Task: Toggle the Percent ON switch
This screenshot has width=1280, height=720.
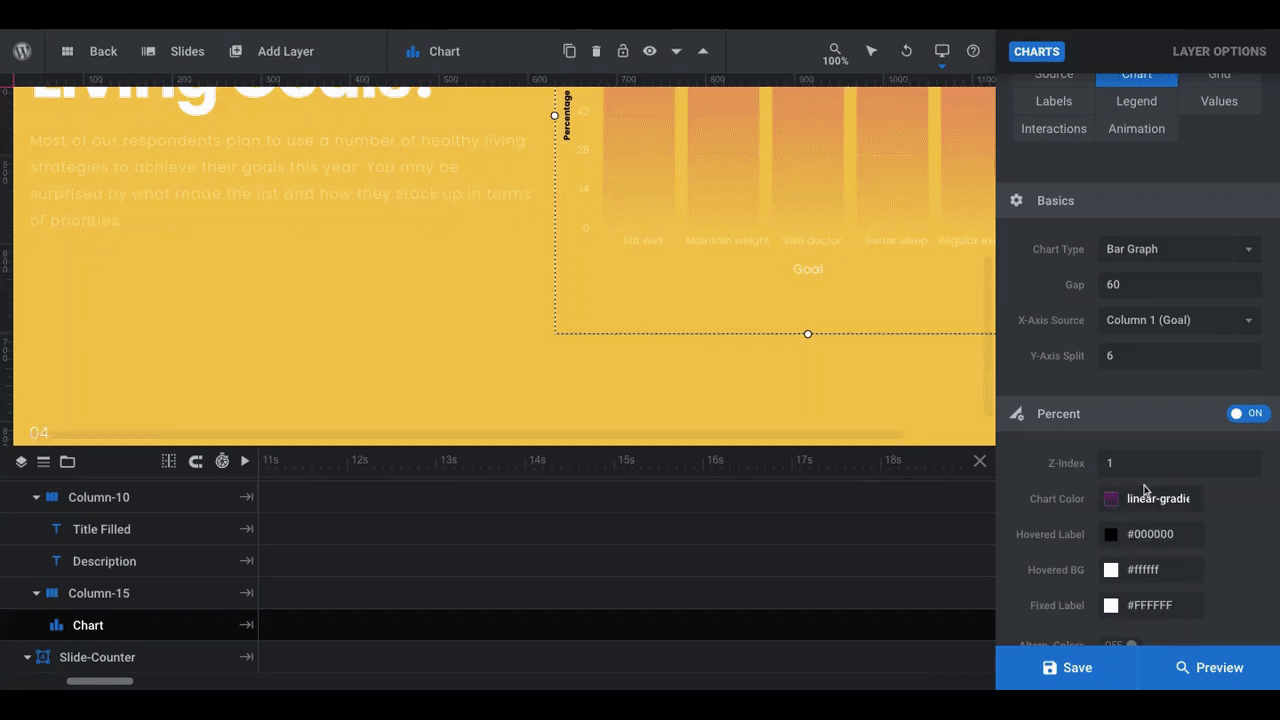Action: (1248, 413)
